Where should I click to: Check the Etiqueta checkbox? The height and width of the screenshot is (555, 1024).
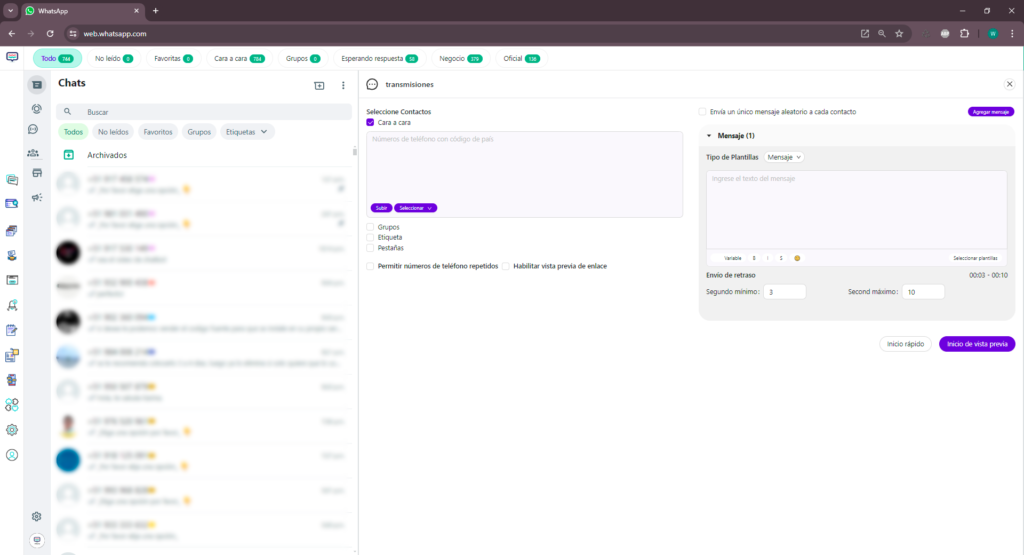coord(370,238)
